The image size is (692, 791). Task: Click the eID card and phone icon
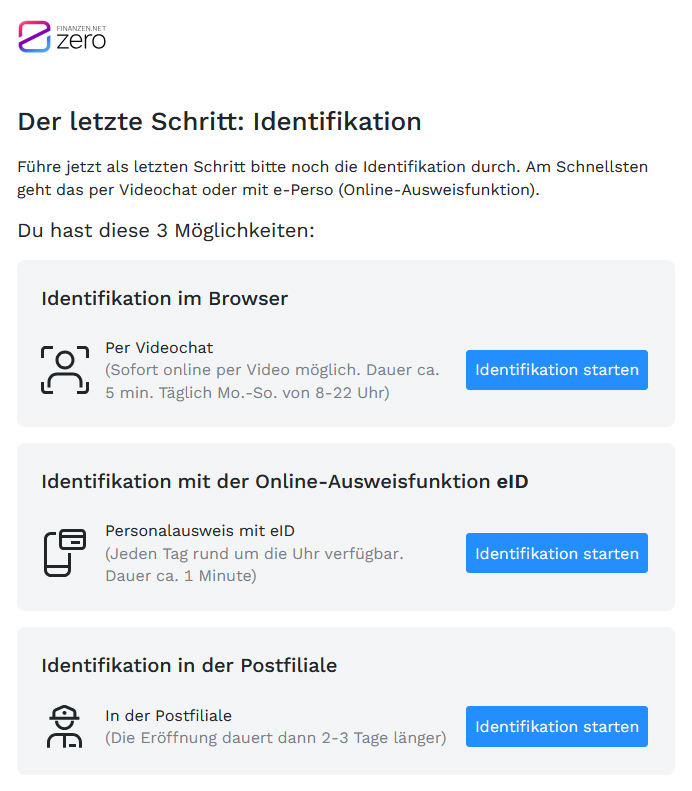click(65, 553)
